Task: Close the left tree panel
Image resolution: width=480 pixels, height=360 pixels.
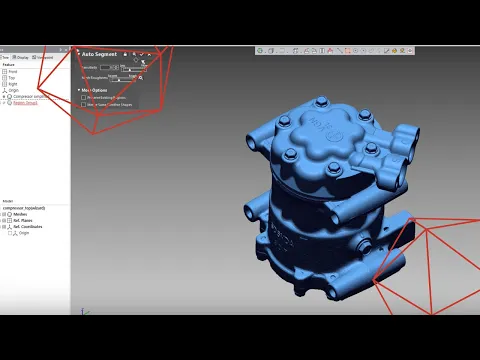Action: click(66, 50)
